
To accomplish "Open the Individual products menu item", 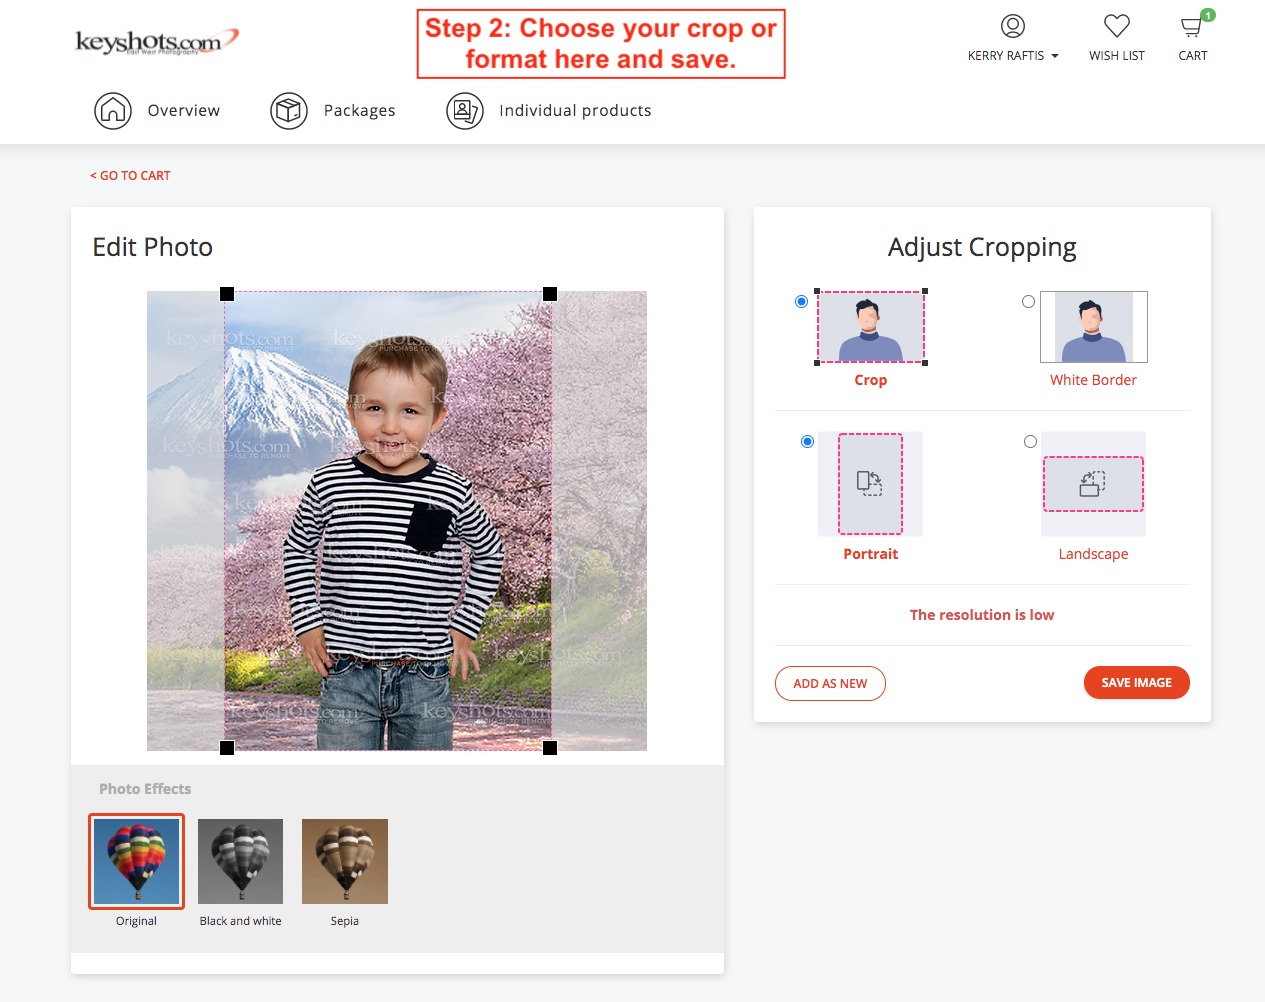I will 575,111.
